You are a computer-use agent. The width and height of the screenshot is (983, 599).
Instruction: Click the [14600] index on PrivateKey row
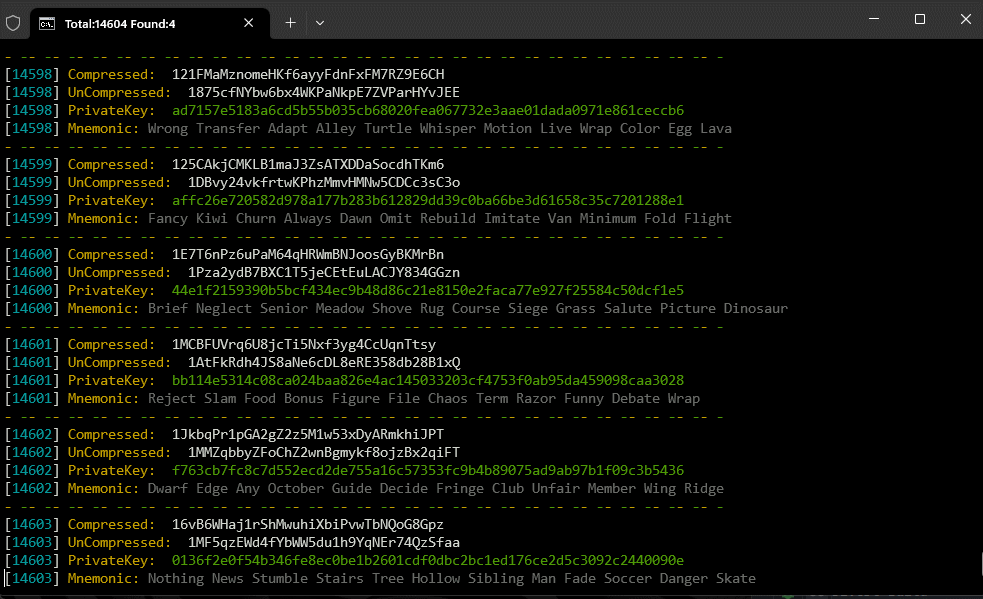pyautogui.click(x=32, y=290)
